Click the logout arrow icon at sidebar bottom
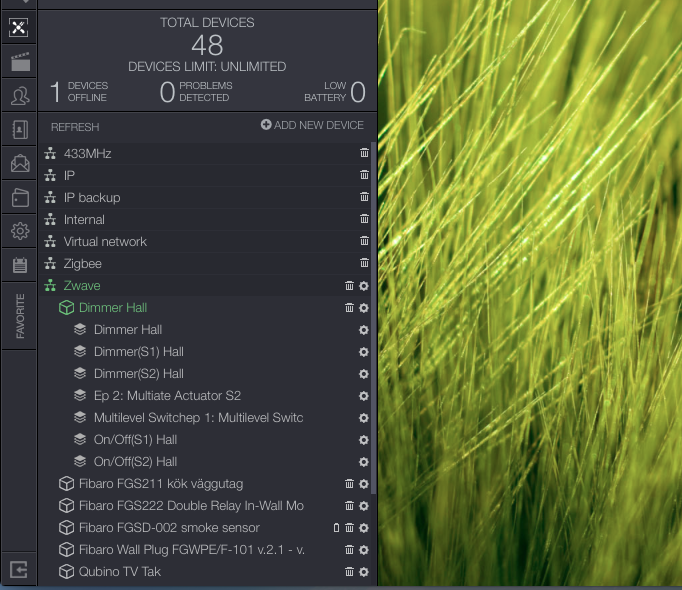682x590 pixels. 19,570
